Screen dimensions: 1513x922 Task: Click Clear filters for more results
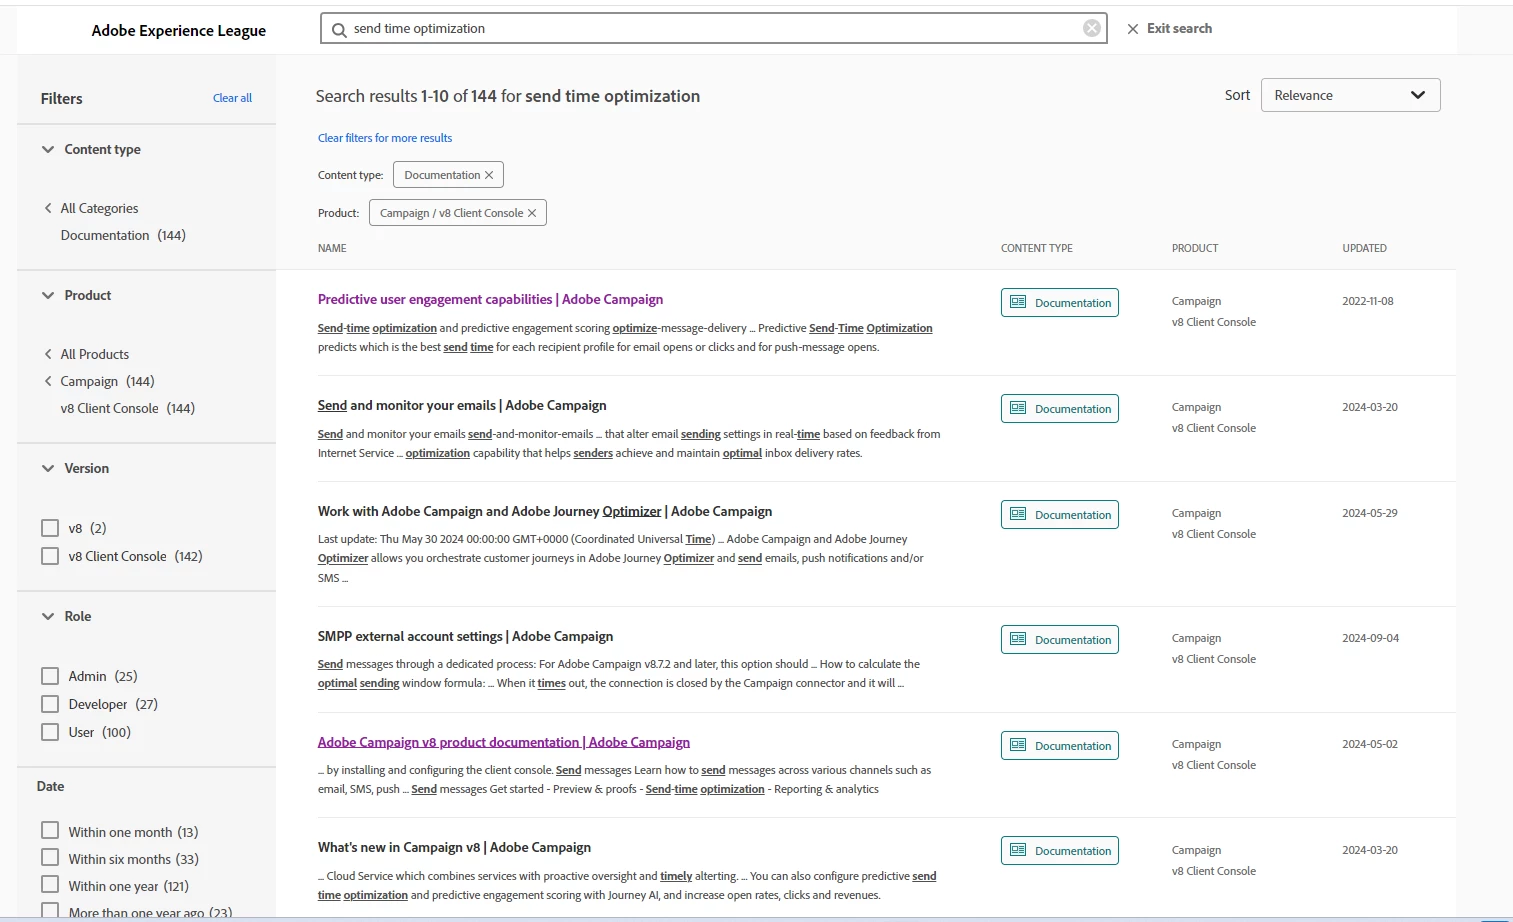click(385, 138)
